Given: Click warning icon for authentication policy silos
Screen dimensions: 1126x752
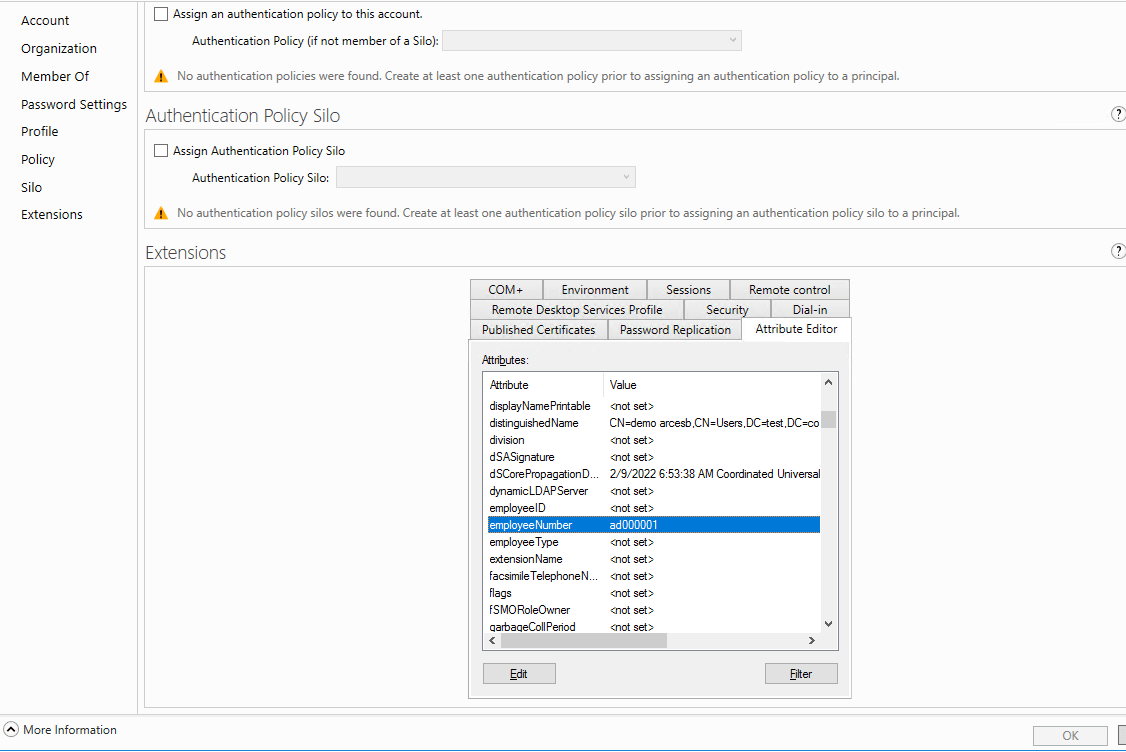Looking at the screenshot, I should pyautogui.click(x=161, y=213).
